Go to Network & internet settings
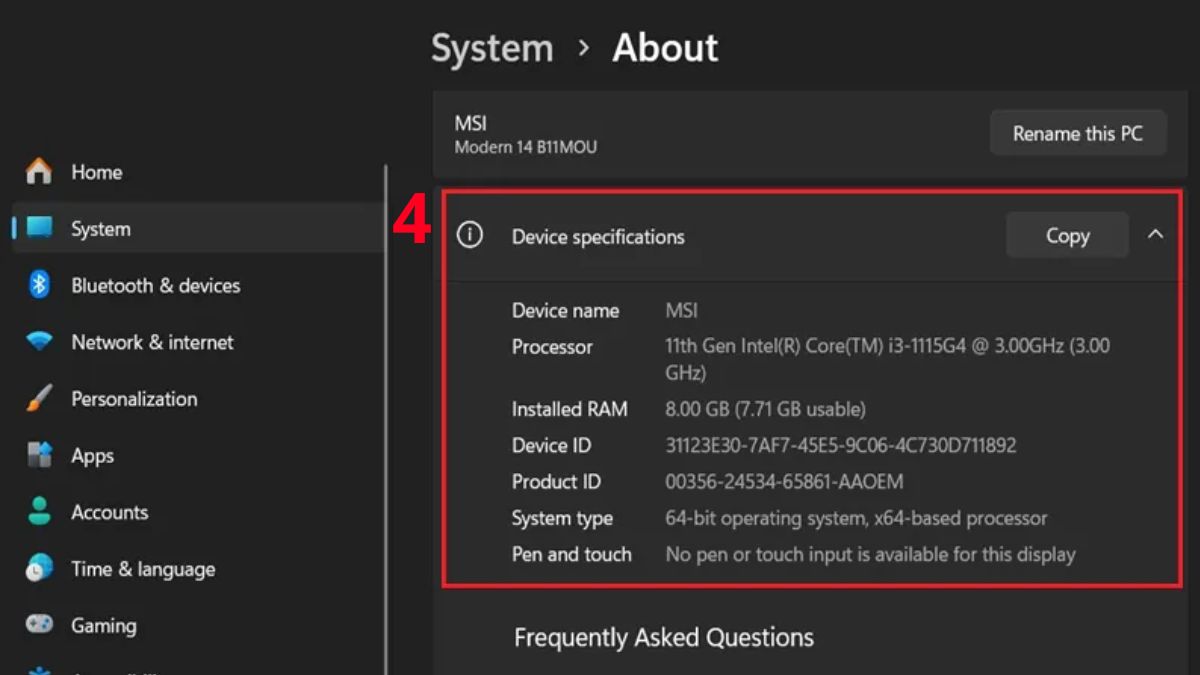The height and width of the screenshot is (675, 1200). tap(200, 342)
